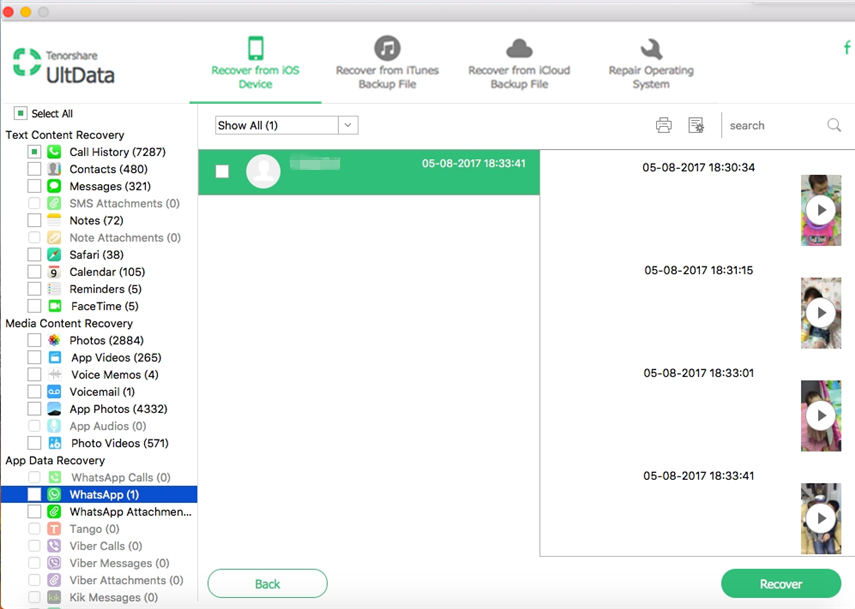
Task: Play the last video dated 05-08-2017 18:33:41
Action: pos(821,518)
